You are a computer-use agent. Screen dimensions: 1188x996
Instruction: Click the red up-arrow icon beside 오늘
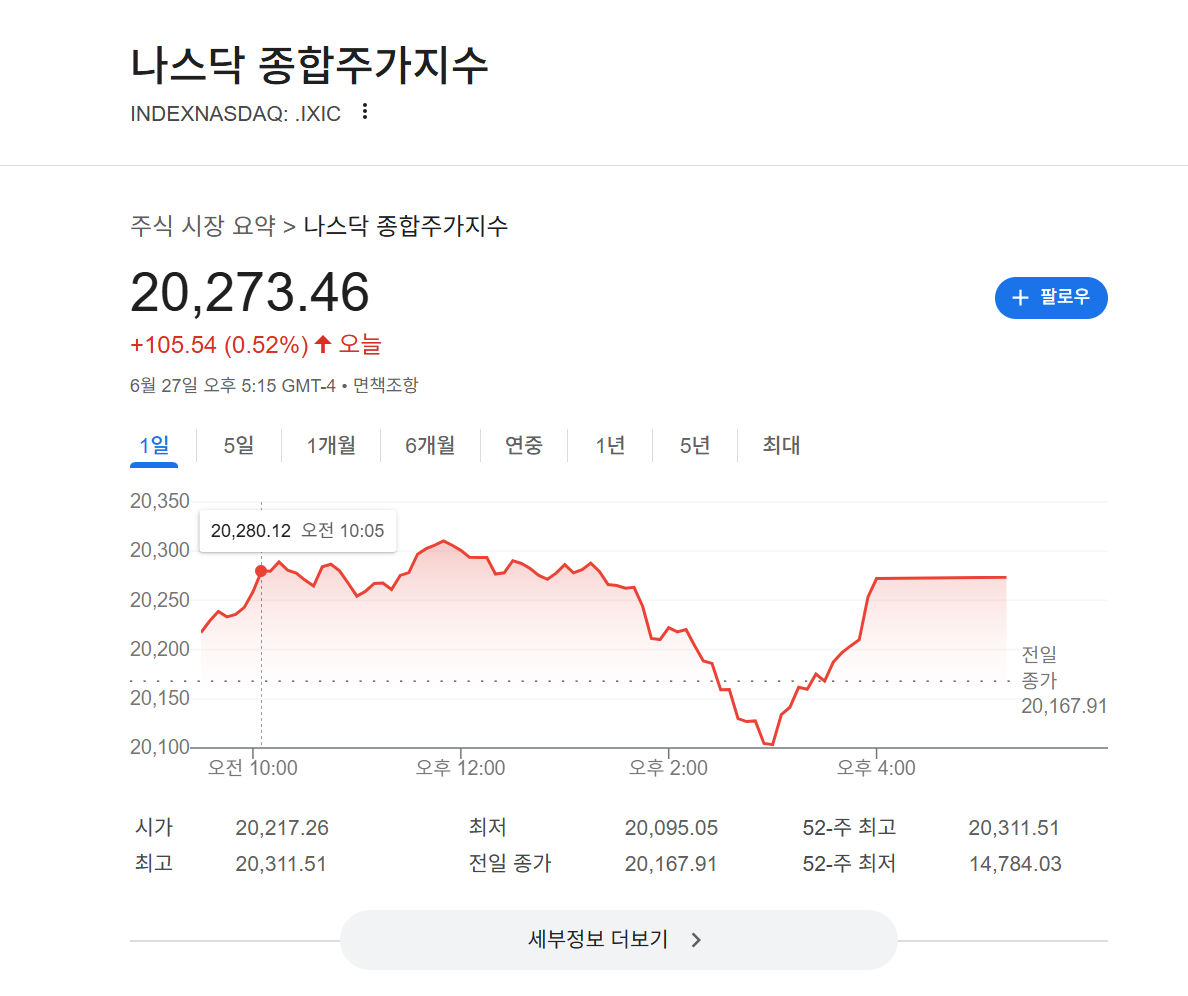point(324,345)
